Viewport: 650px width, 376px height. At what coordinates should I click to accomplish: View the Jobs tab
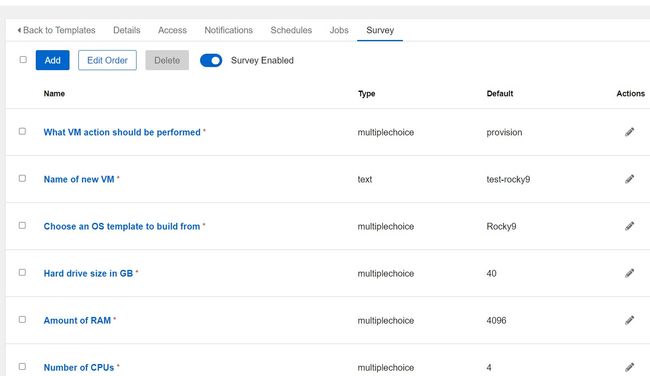(x=339, y=30)
